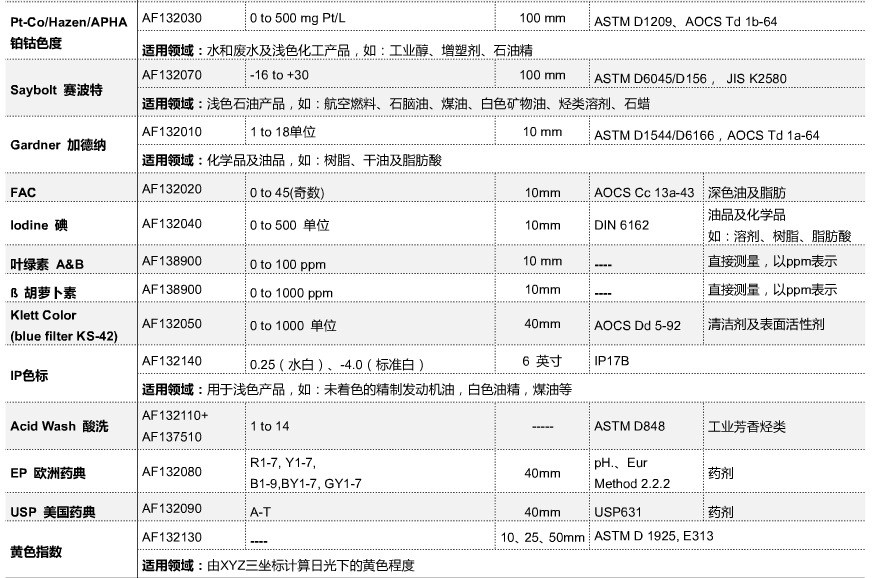Click the Method 2.2.2 text
The image size is (895, 578).
pyautogui.click(x=632, y=484)
